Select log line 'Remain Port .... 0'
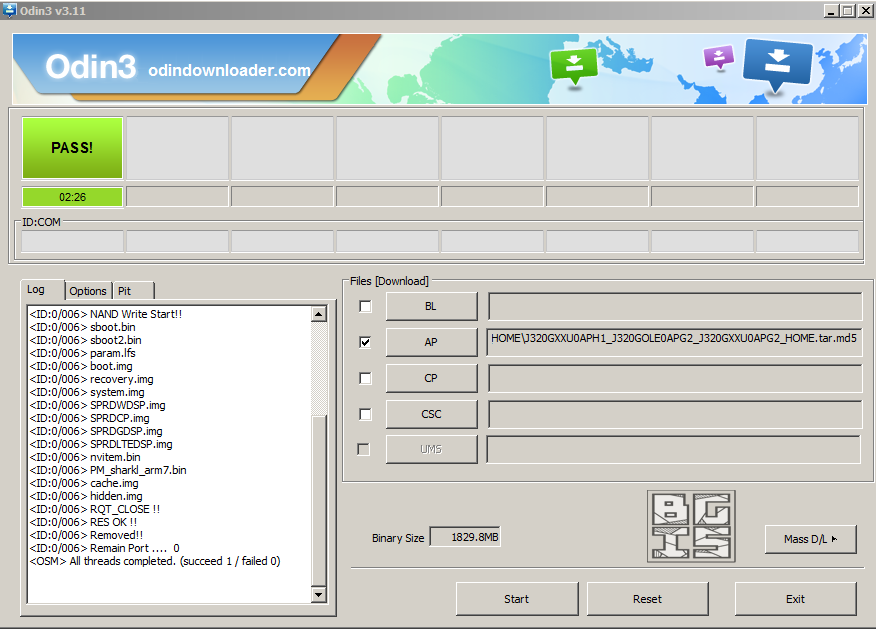This screenshot has width=876, height=630. pos(104,548)
